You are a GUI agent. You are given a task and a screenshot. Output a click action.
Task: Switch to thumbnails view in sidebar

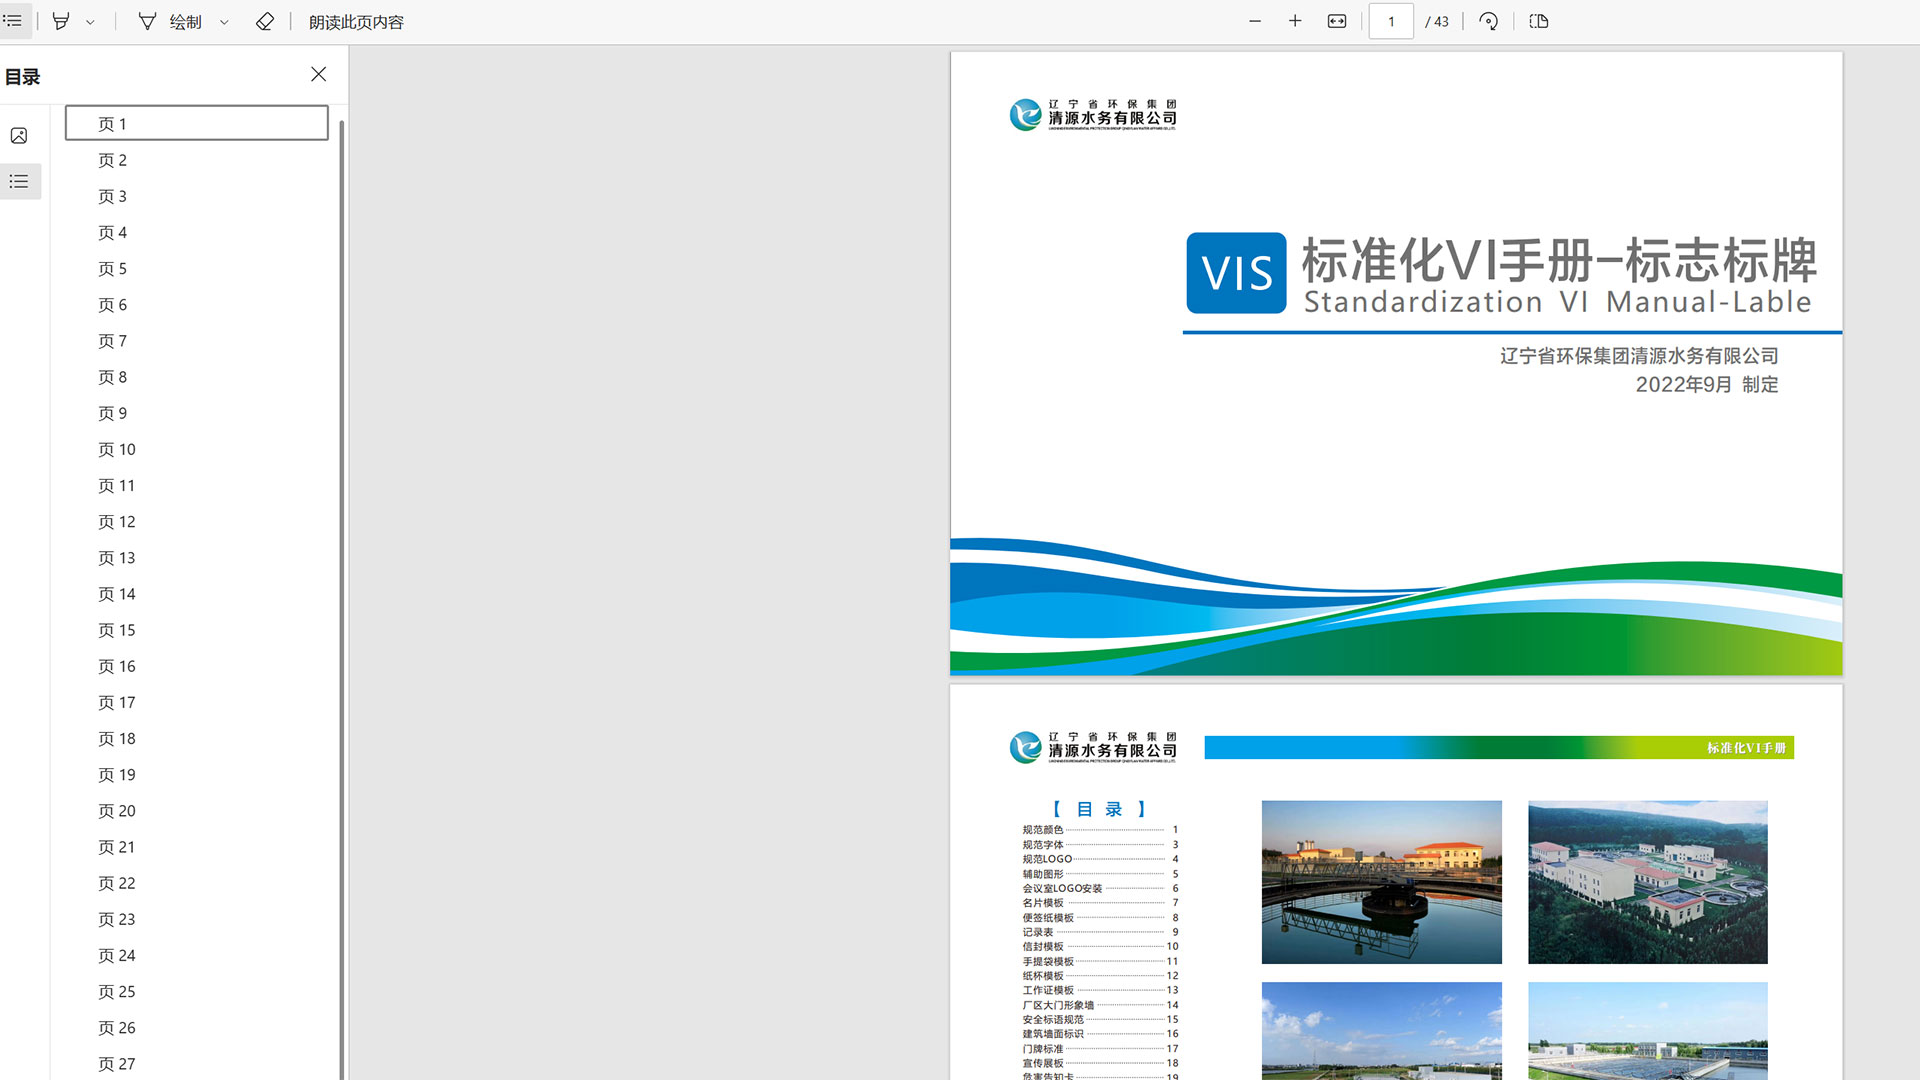19,136
